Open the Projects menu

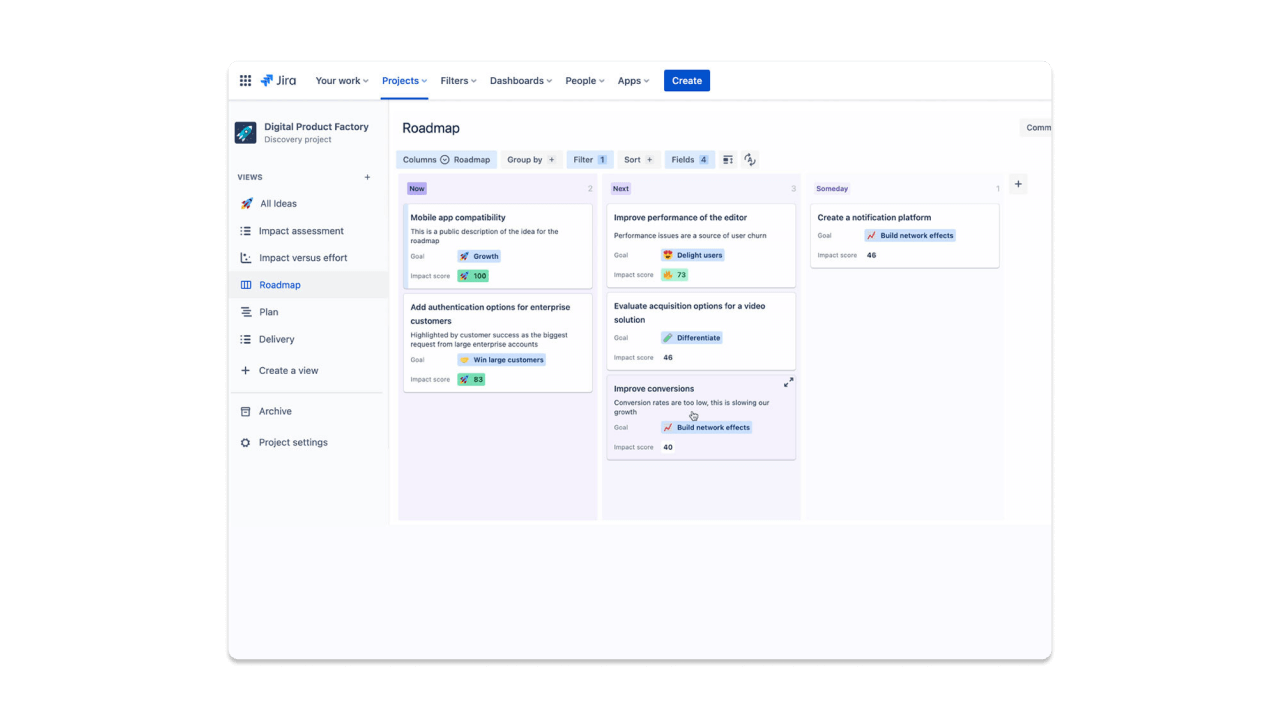coord(402,80)
